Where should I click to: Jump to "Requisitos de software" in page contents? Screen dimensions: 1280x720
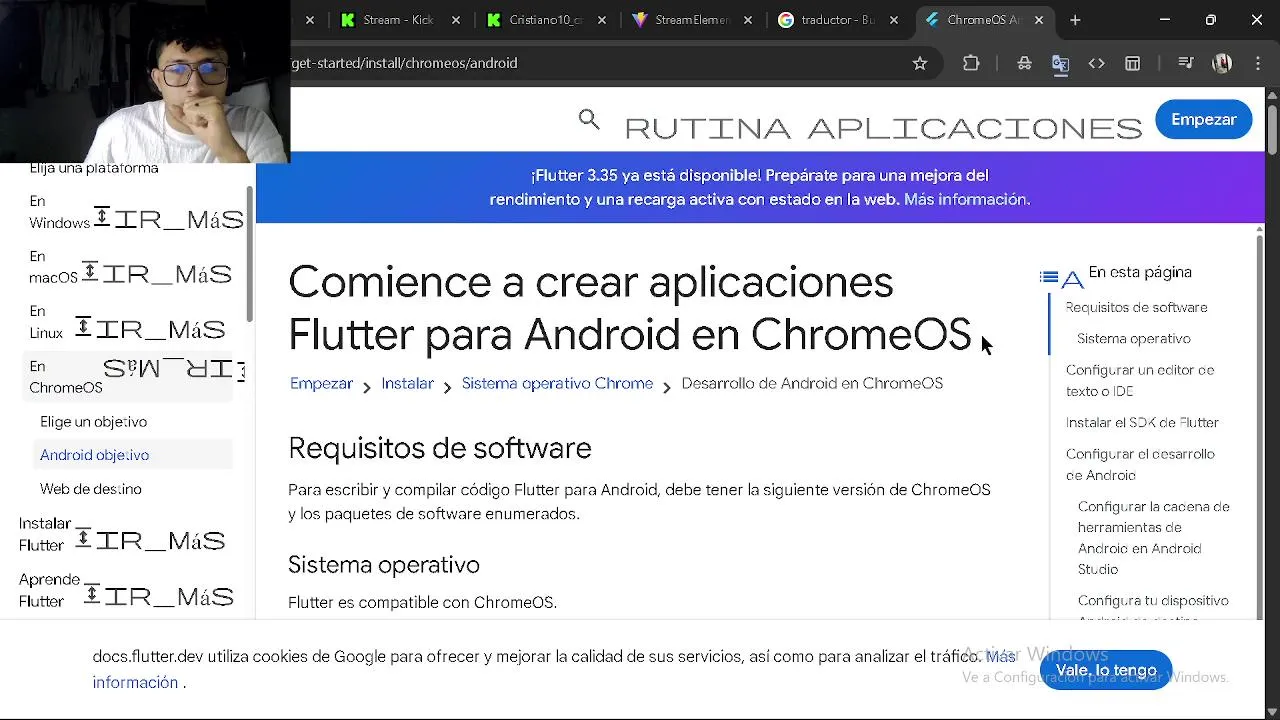coord(1136,307)
